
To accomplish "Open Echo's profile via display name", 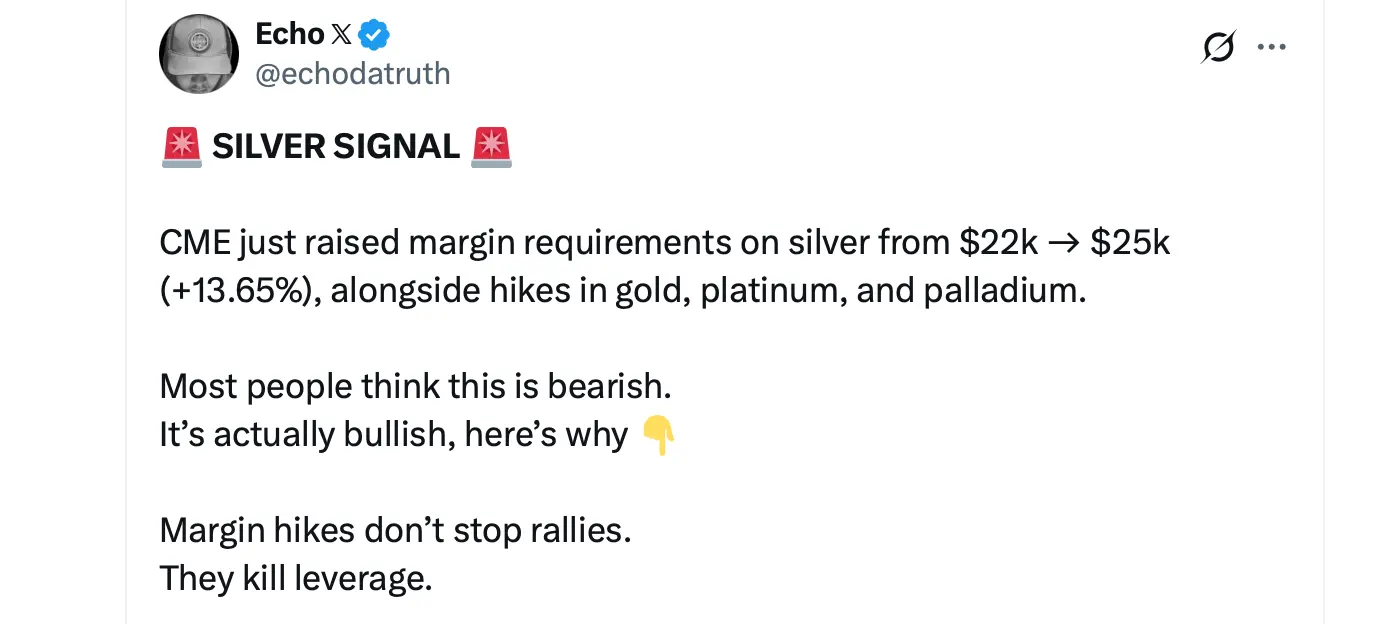I will tap(289, 33).
